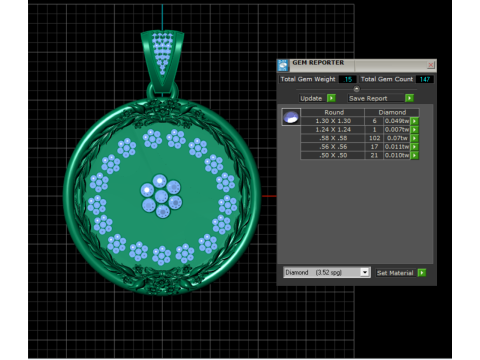Select the .58 X .58 size cell
Screen dimensions: 480x360
tap(333, 138)
